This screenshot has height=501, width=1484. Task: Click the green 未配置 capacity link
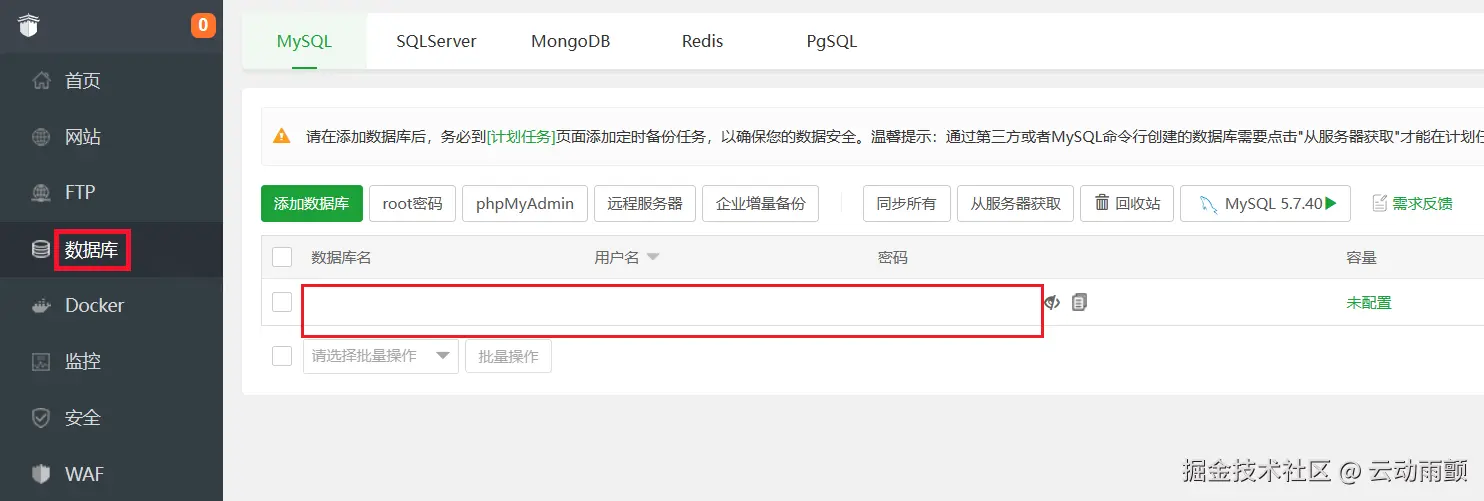(x=1369, y=302)
